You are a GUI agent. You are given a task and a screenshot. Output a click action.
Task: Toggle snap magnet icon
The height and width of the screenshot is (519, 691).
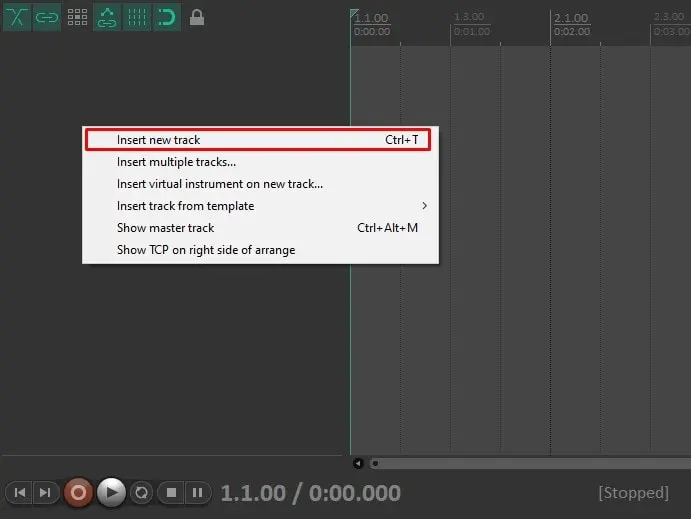pyautogui.click(x=167, y=18)
